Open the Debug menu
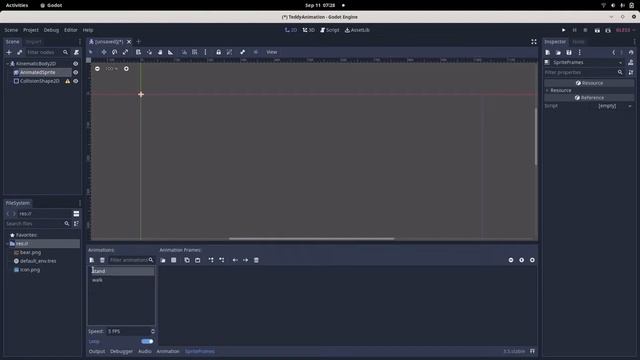This screenshot has width=640, height=360. coord(51,30)
